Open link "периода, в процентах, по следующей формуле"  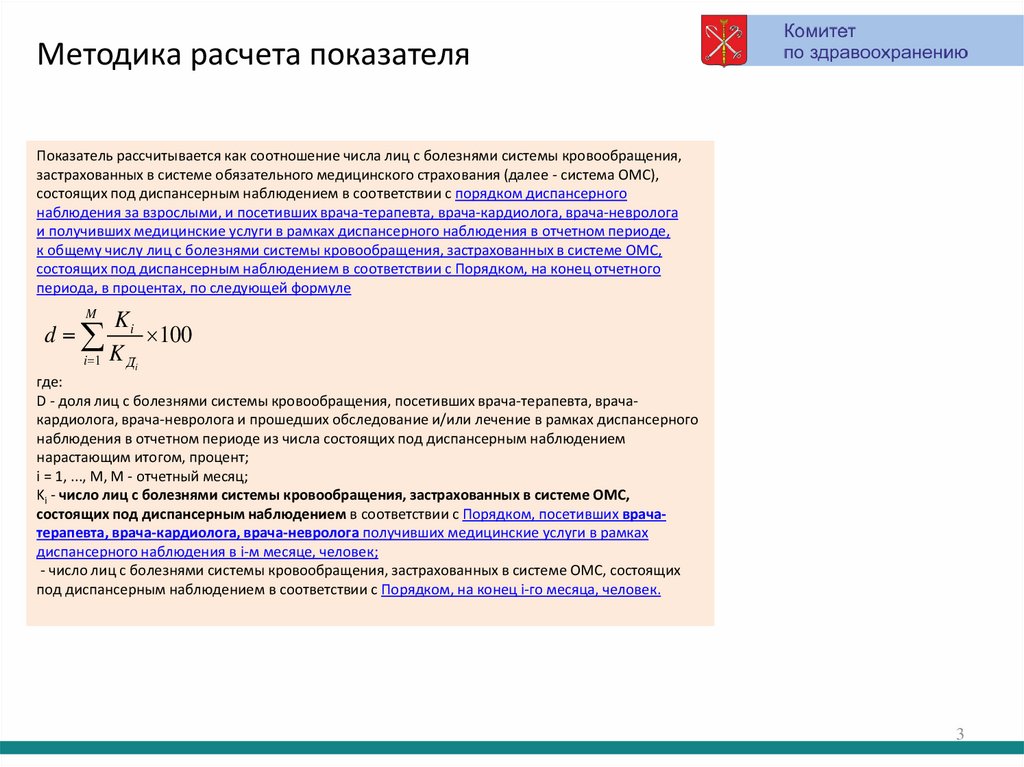click(194, 289)
